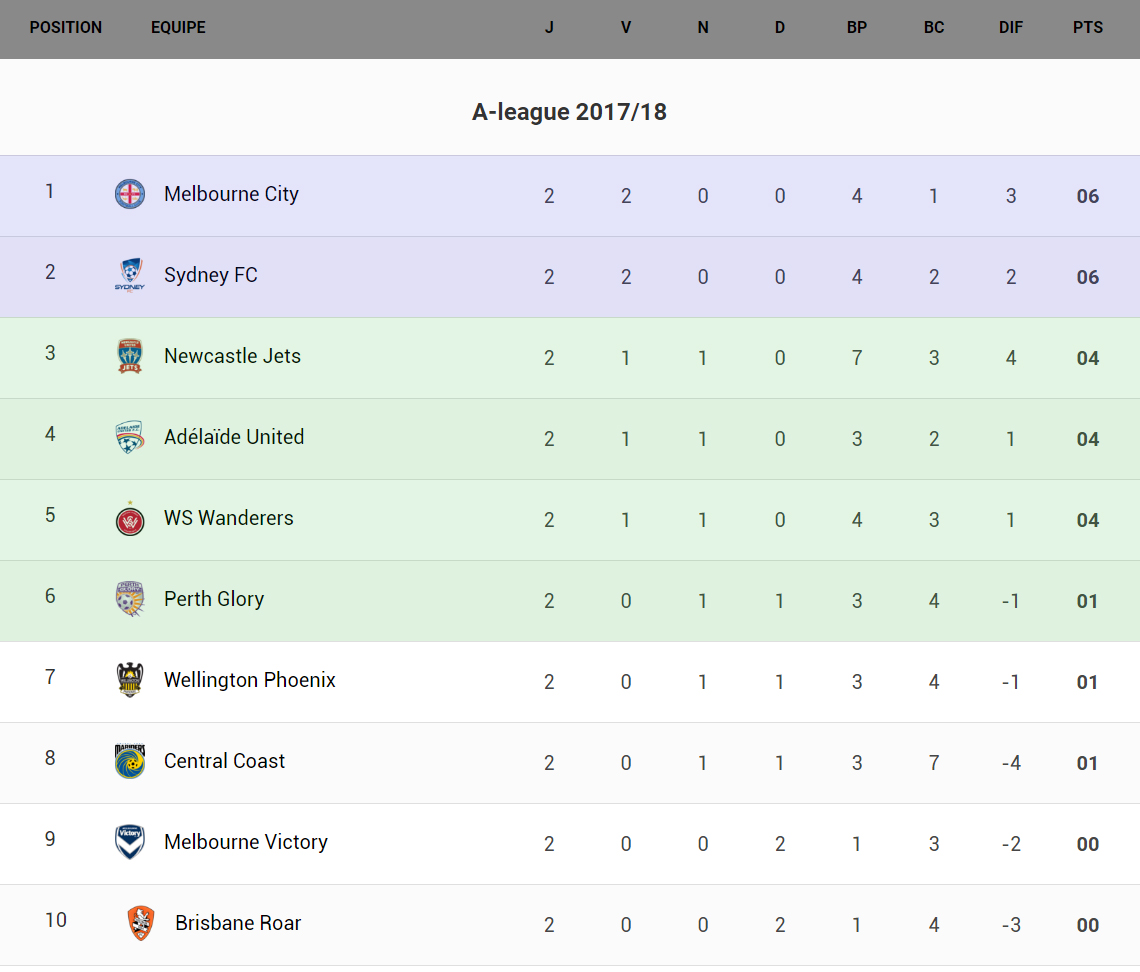Open the Melbourne City team name
This screenshot has height=972, width=1140.
point(231,194)
